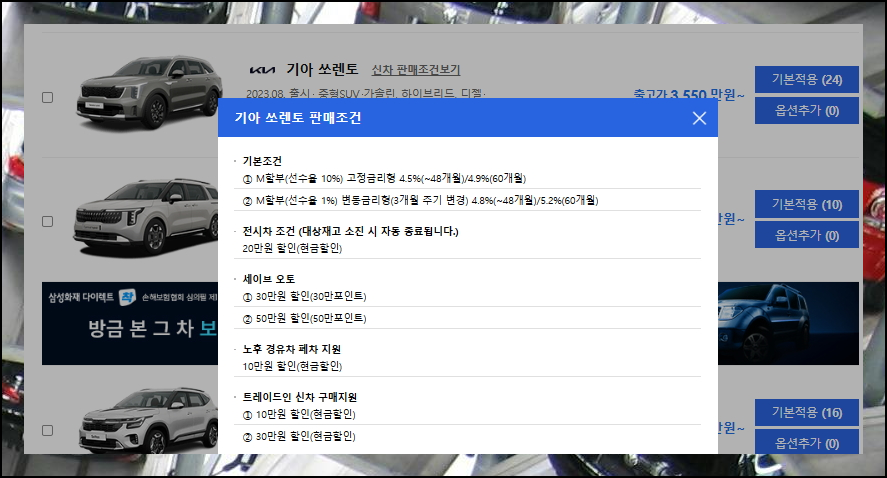This screenshot has height=478, width=887.
Task: Select the 트레이드인 신차 구매지원 heading
Action: (x=300, y=397)
